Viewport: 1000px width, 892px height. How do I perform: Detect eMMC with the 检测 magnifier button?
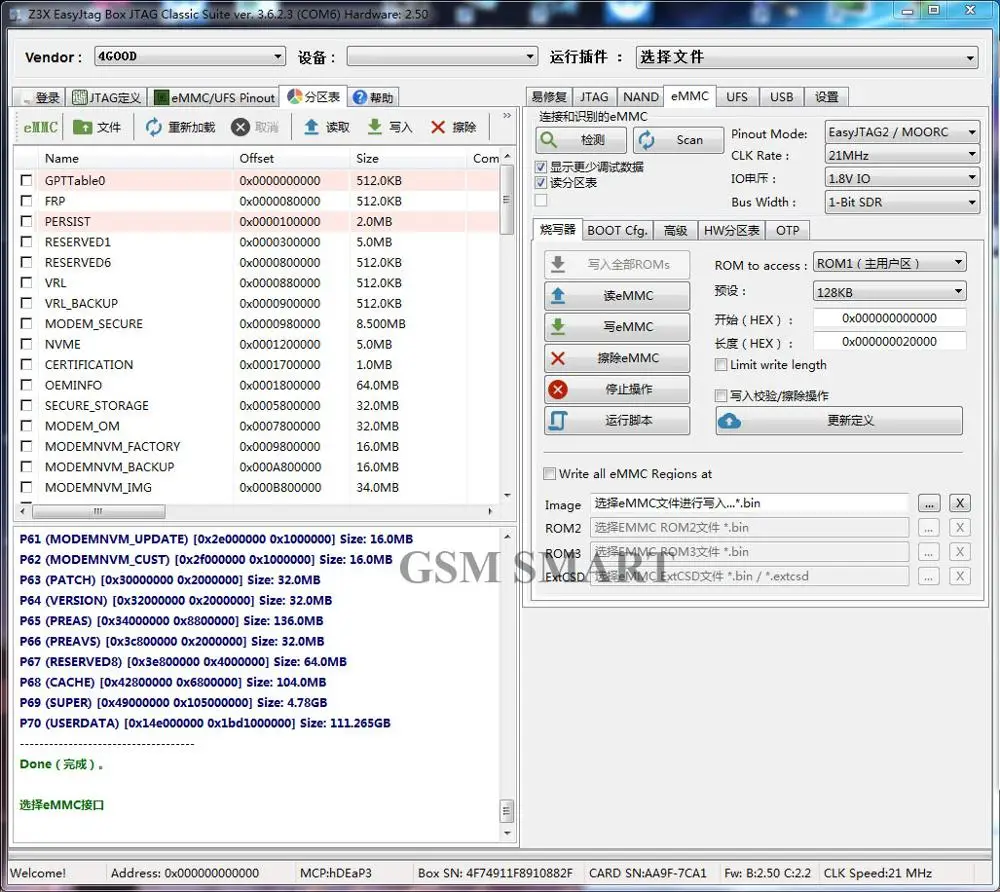(x=580, y=140)
